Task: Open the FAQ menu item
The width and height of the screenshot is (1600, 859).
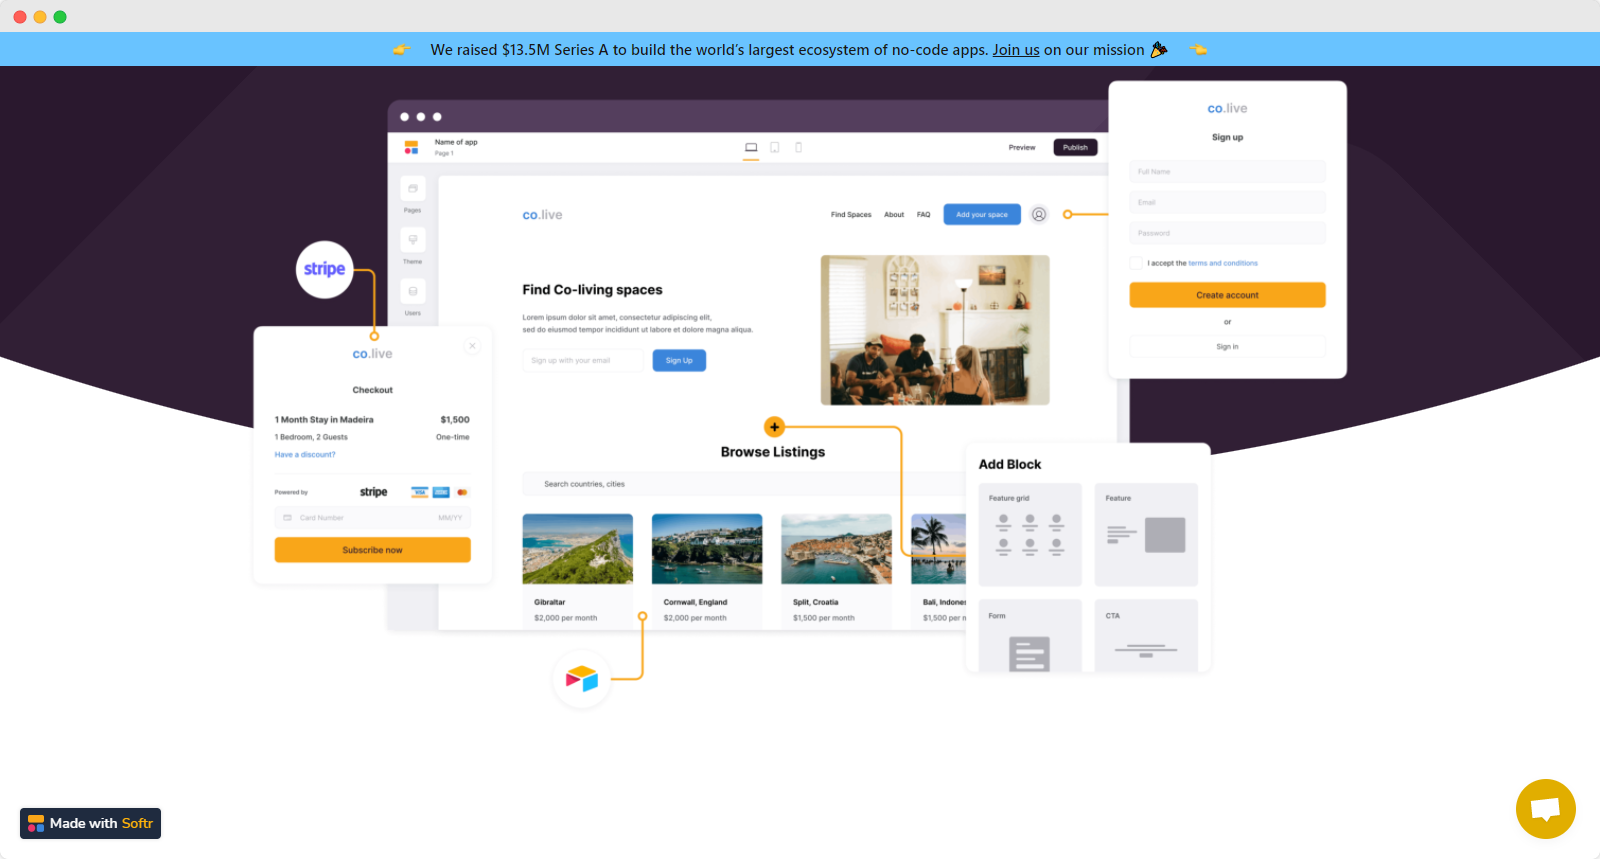Action: [x=924, y=215]
